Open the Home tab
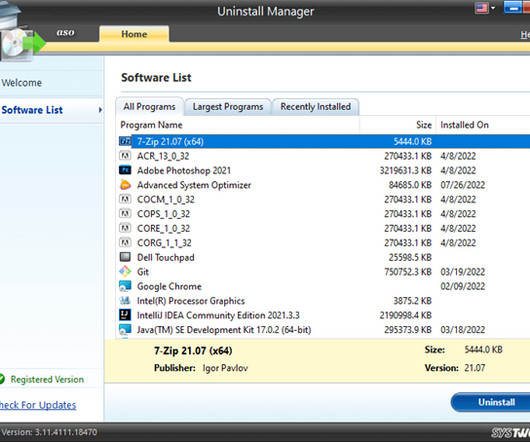 134,34
